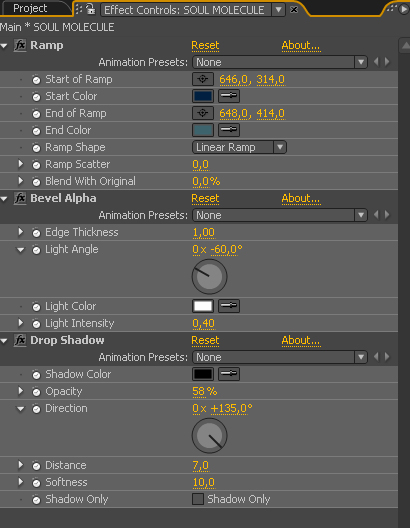Click About link for Ramp effect
Image resolution: width=410 pixels, height=528 pixels.
click(301, 45)
